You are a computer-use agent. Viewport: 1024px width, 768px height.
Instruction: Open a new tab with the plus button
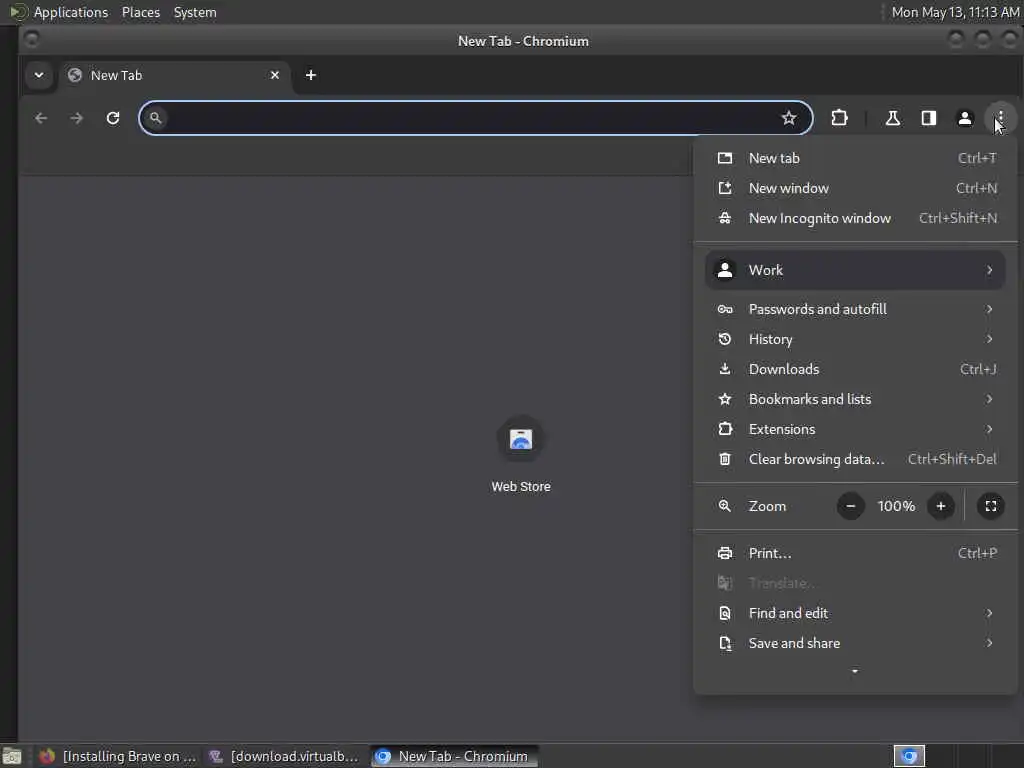tap(311, 75)
